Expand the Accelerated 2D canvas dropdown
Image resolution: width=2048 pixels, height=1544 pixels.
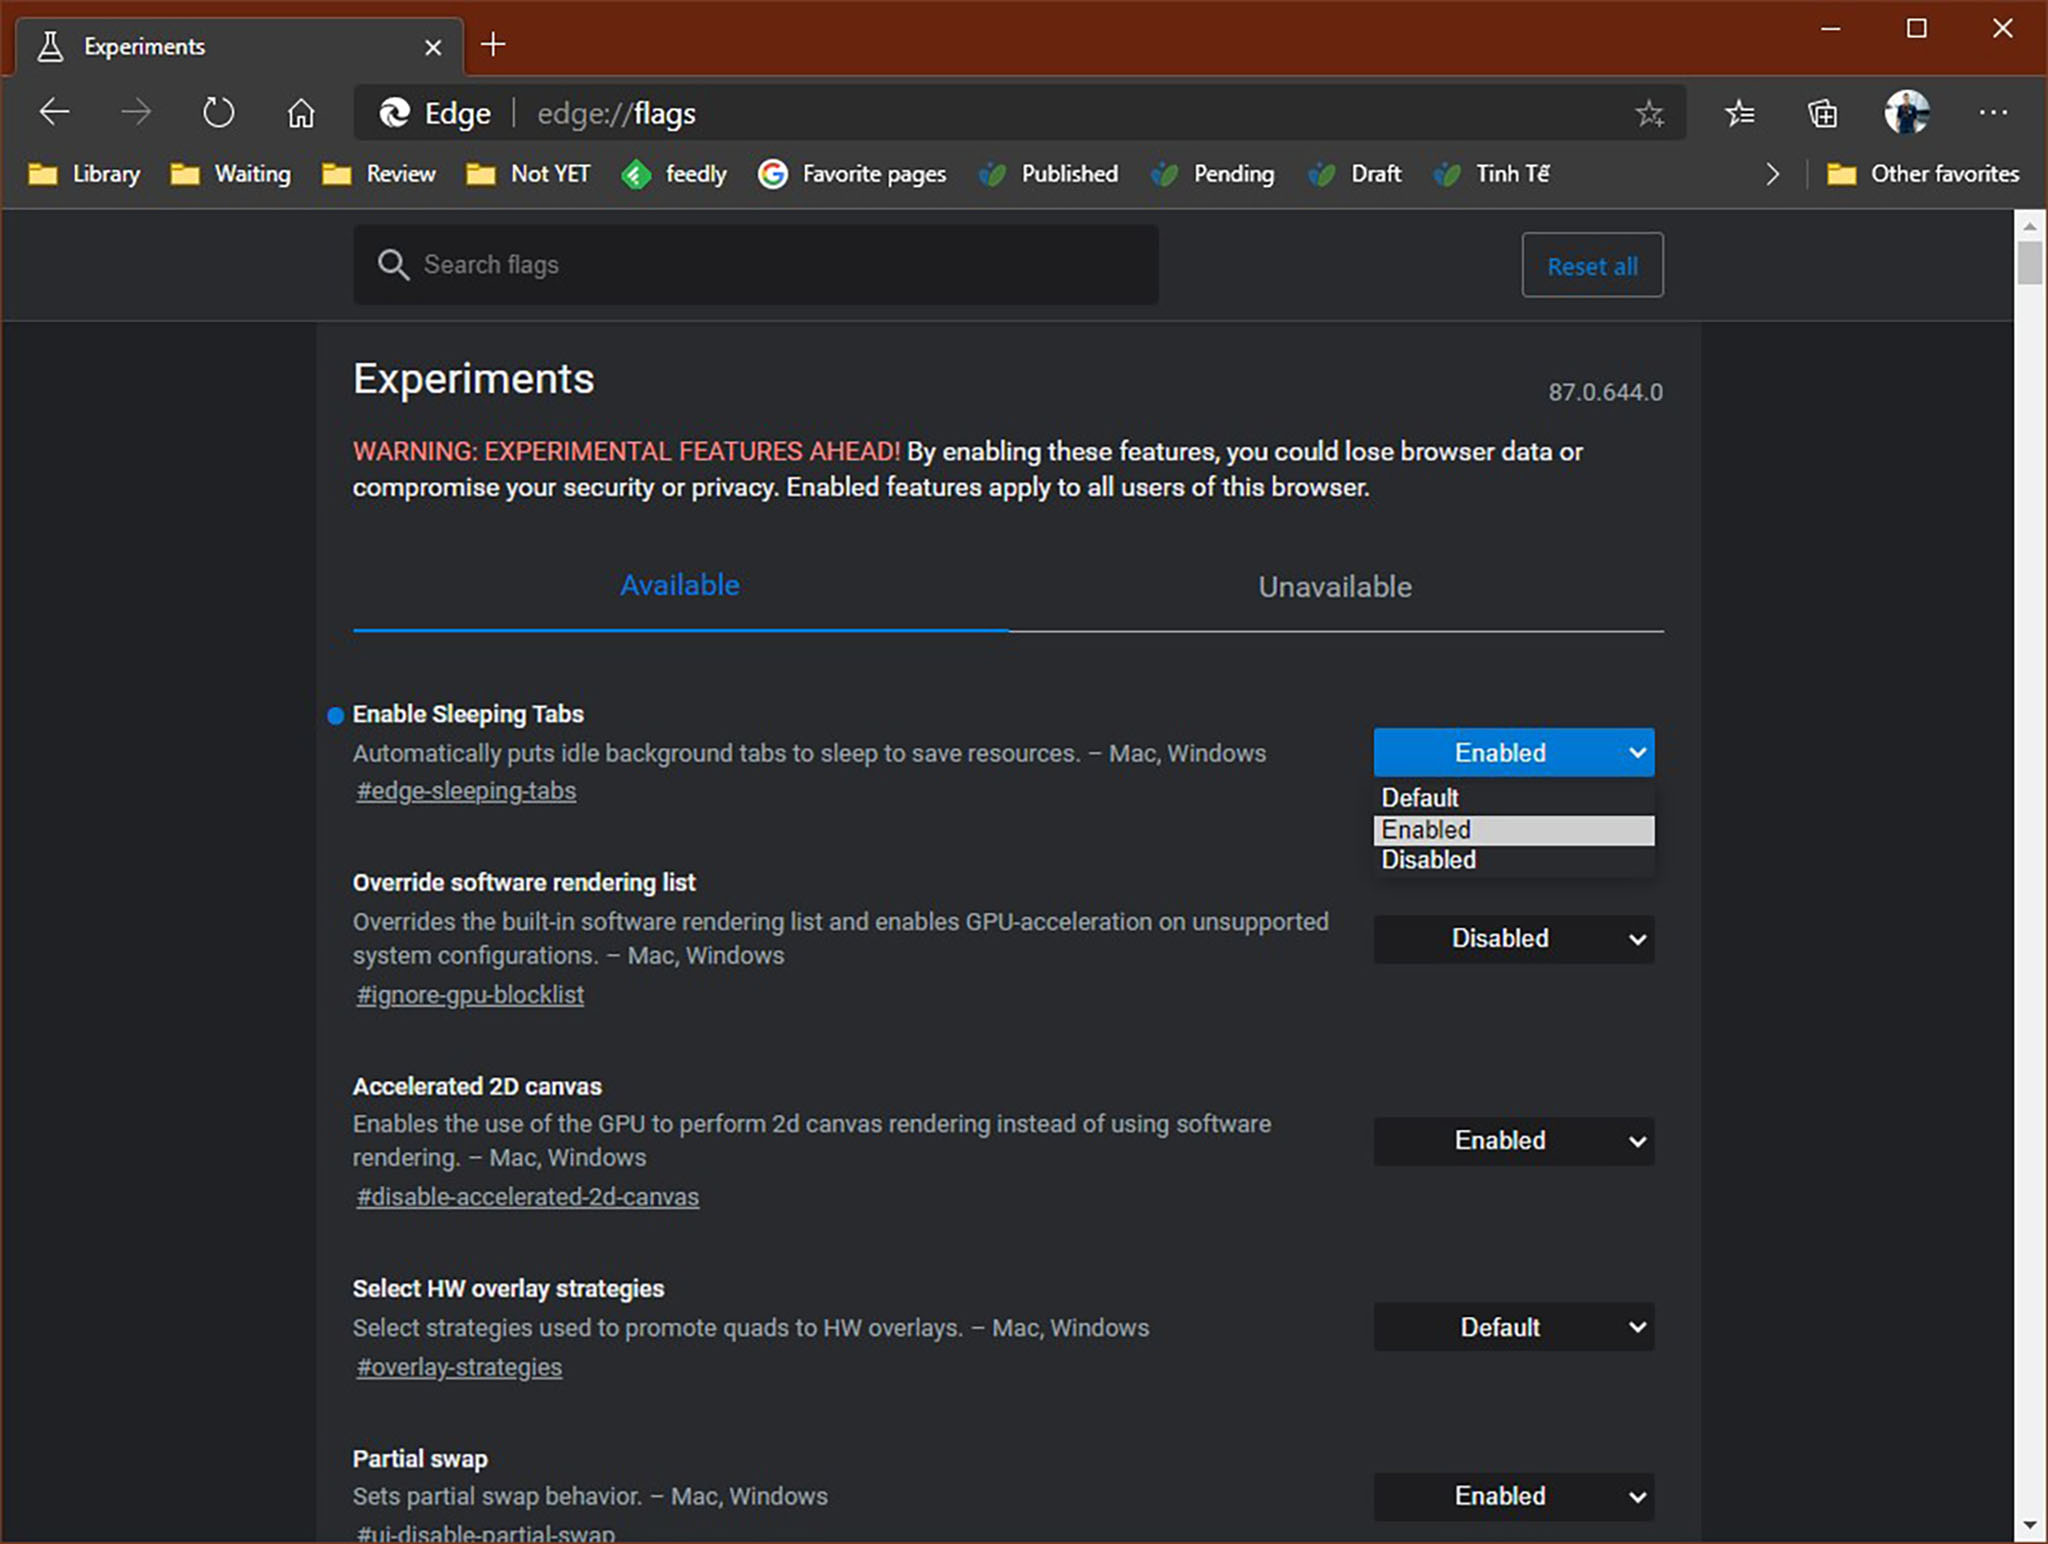coord(1514,1141)
